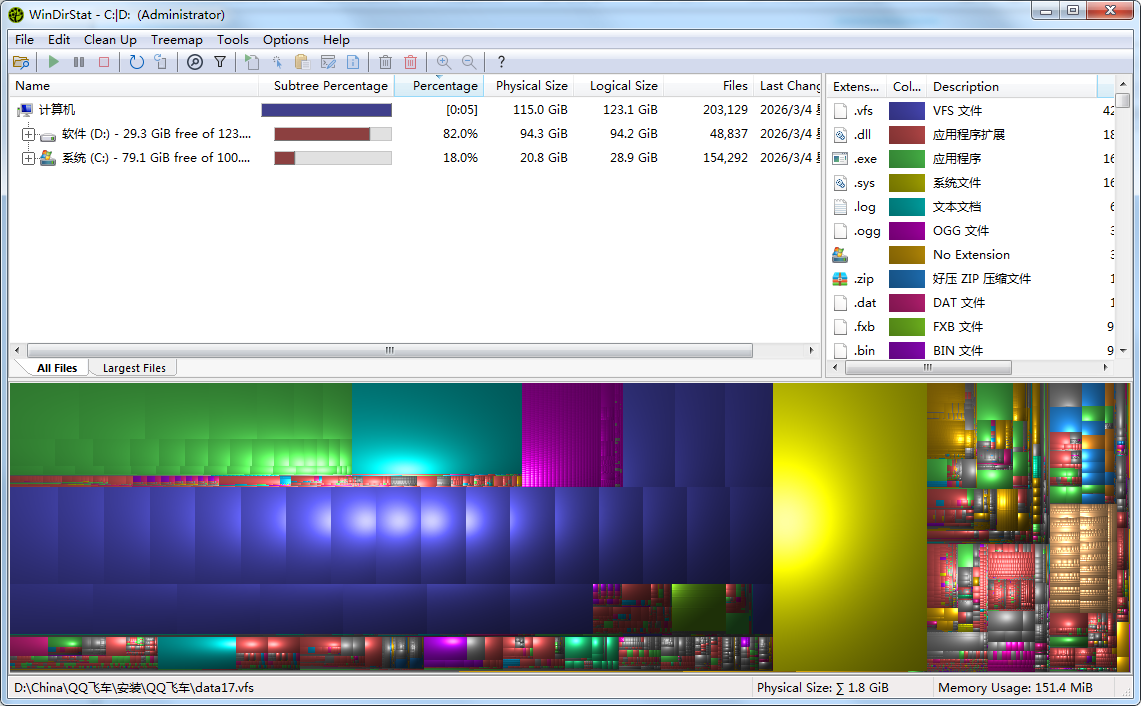Screen dimensions: 1141x706
Task: Click the funnel filter icon
Action: tap(220, 62)
